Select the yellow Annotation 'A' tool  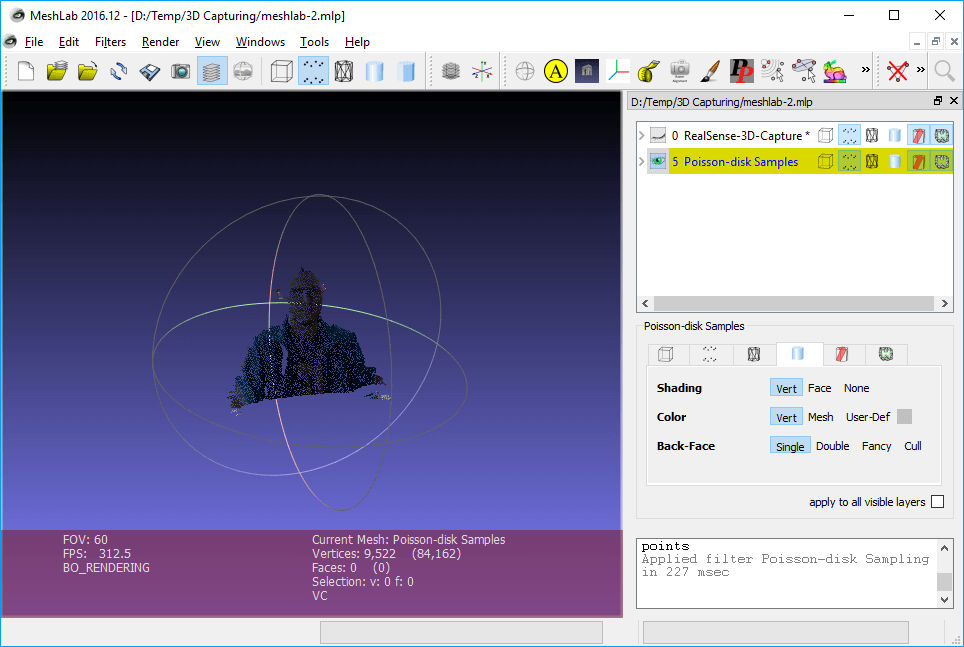coord(555,71)
